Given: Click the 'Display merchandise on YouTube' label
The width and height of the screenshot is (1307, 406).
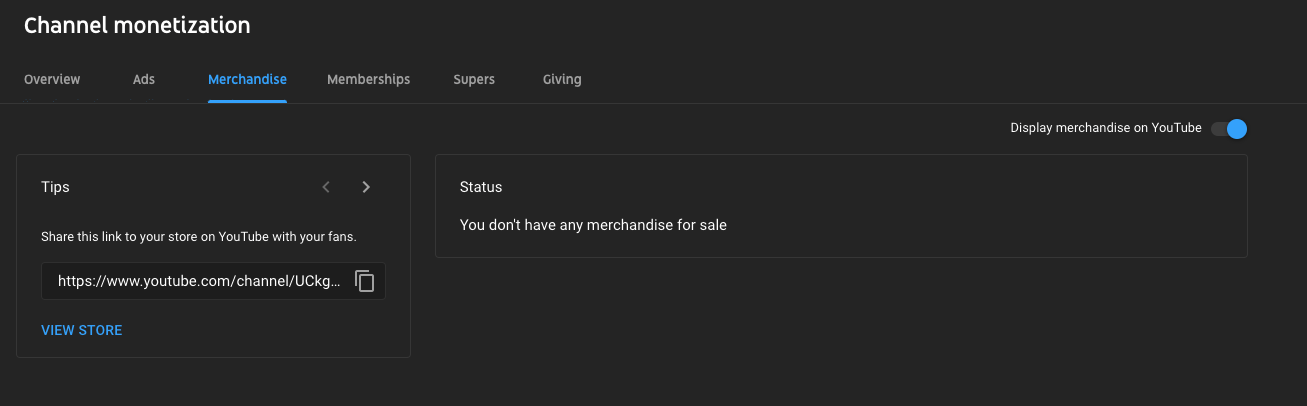Looking at the screenshot, I should point(1105,128).
